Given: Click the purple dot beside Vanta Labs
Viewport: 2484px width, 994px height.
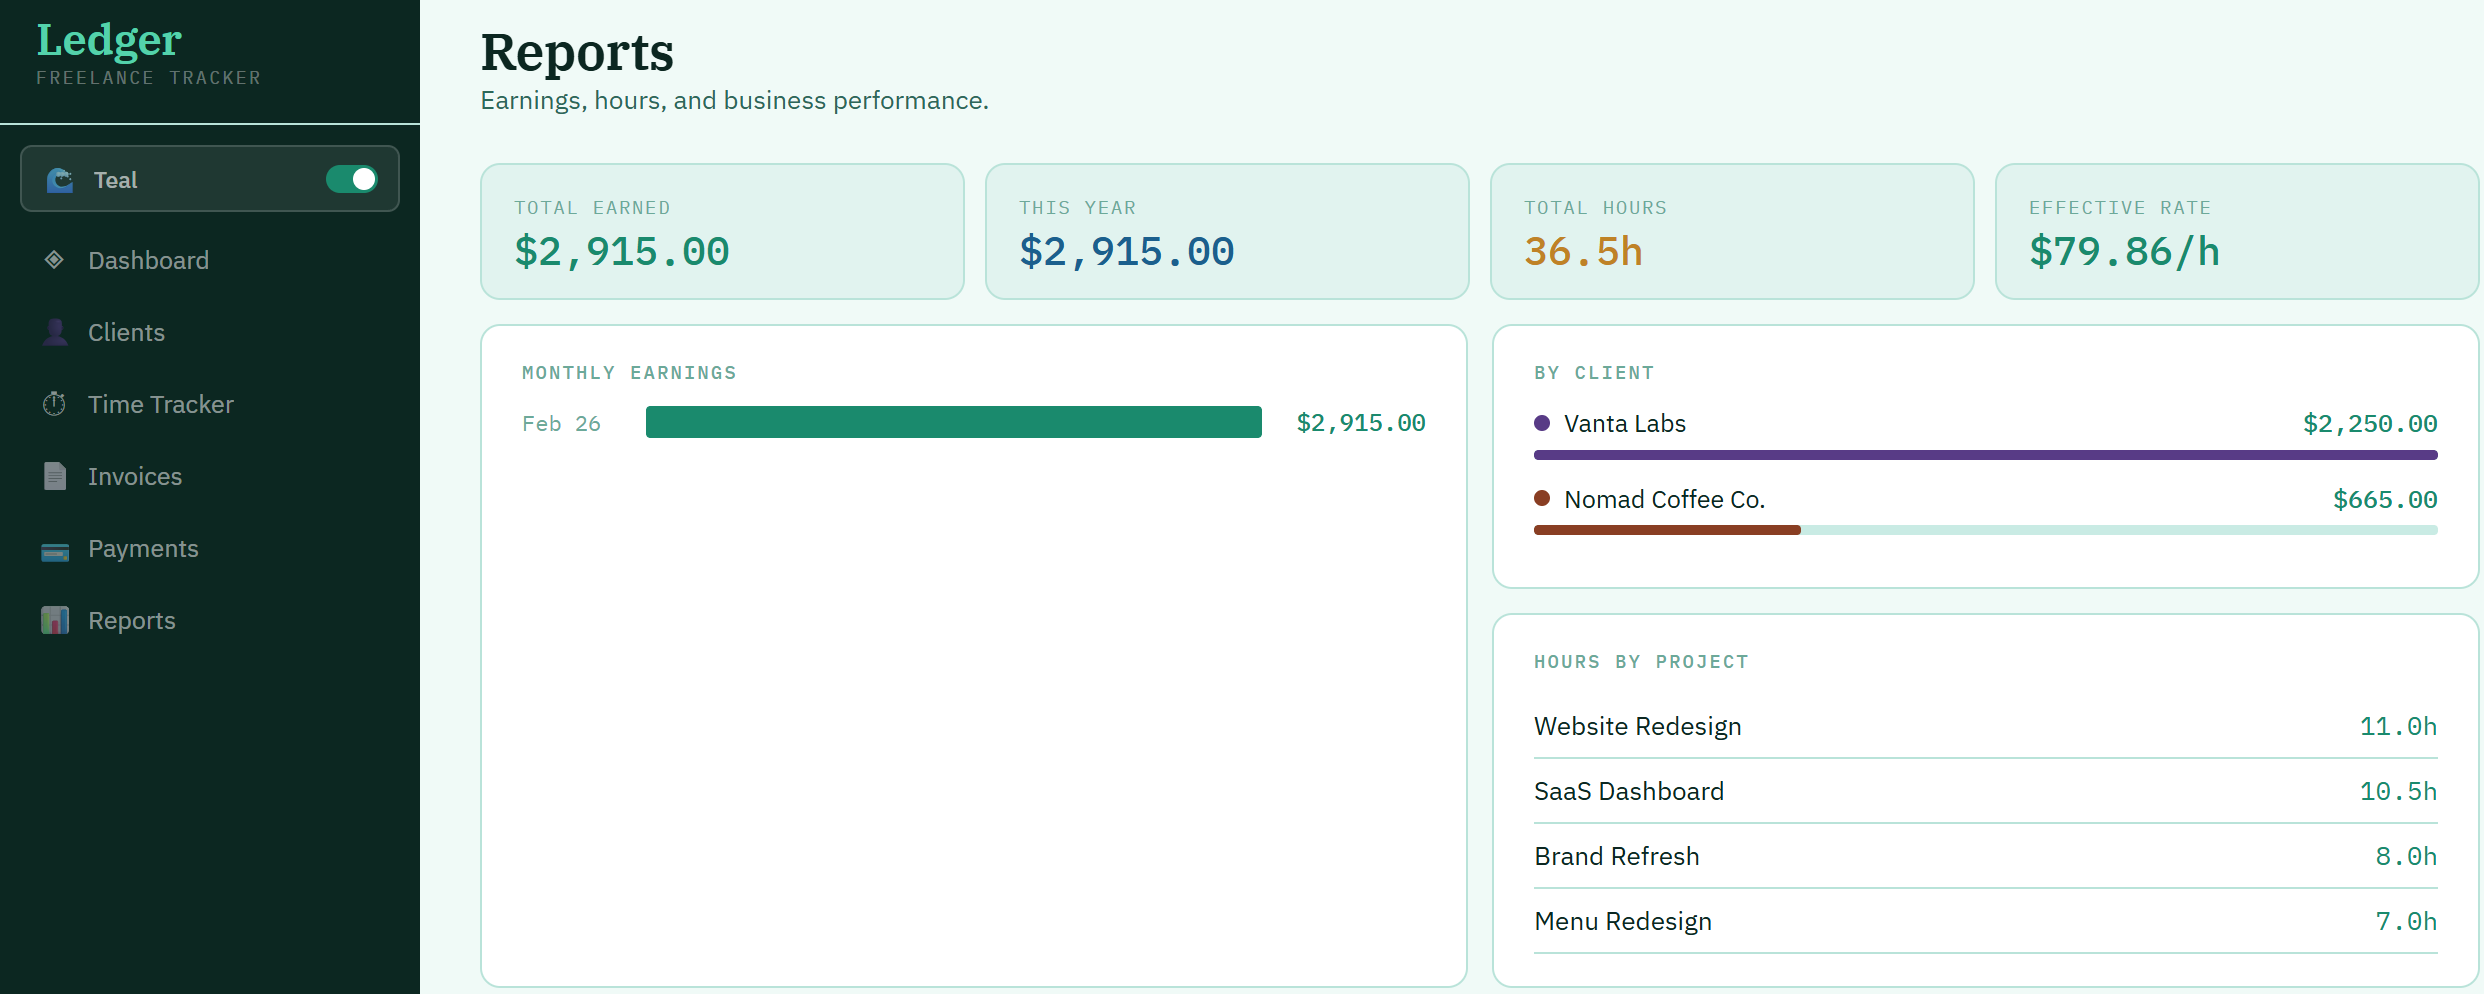Looking at the screenshot, I should tap(1542, 423).
